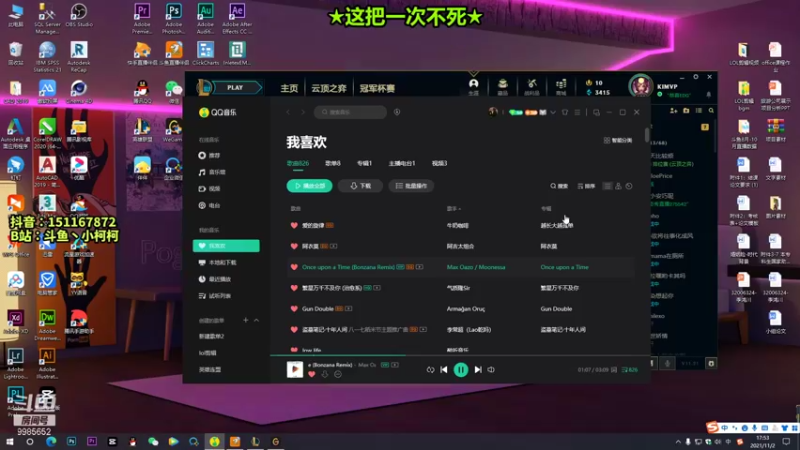Image resolution: width=800 pixels, height=450 pixels.
Task: Open 云顶之弈 tab in League client
Action: point(329,88)
